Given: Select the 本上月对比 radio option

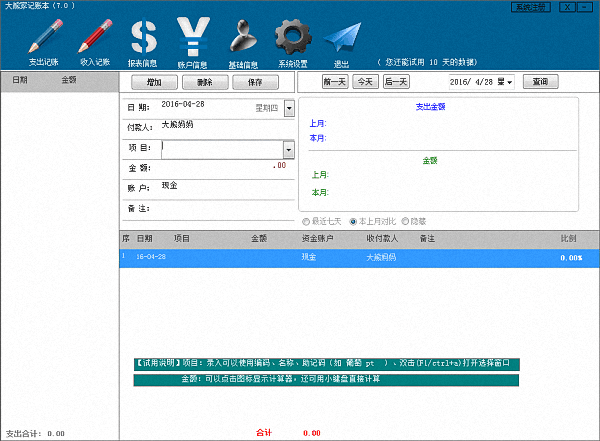Looking at the screenshot, I should click(353, 221).
